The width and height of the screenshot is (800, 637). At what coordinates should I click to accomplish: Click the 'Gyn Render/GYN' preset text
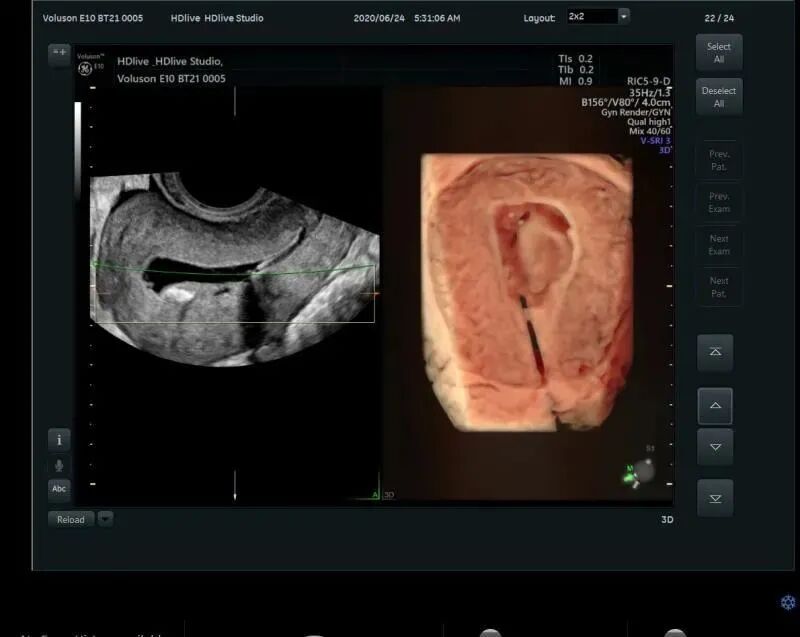coord(636,112)
